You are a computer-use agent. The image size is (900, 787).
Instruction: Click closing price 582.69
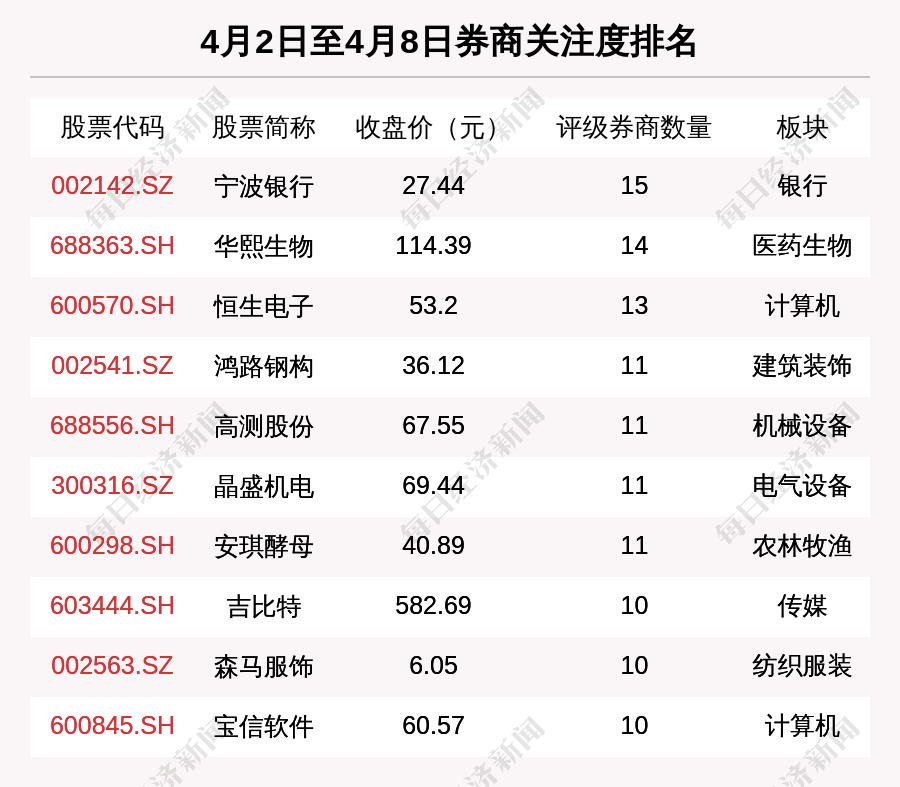[x=433, y=606]
